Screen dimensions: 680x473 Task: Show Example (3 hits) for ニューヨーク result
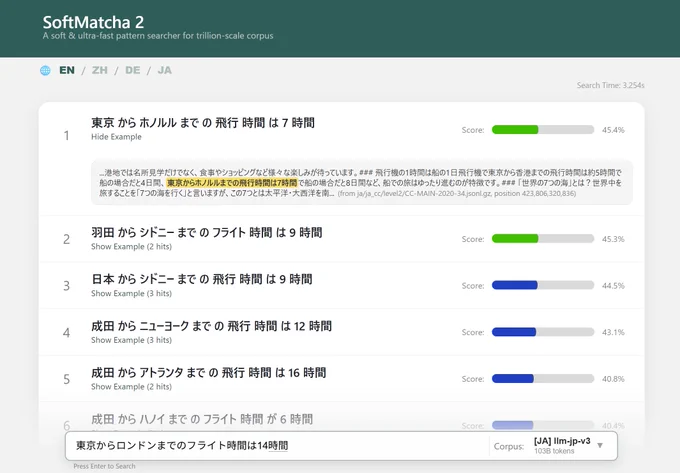point(131,340)
